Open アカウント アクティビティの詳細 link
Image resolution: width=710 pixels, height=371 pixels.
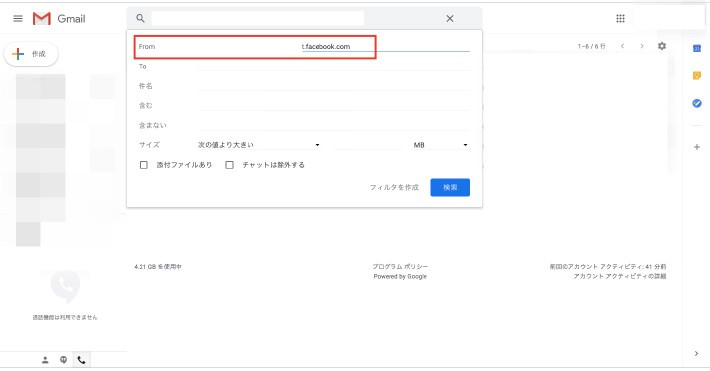pyautogui.click(x=619, y=276)
